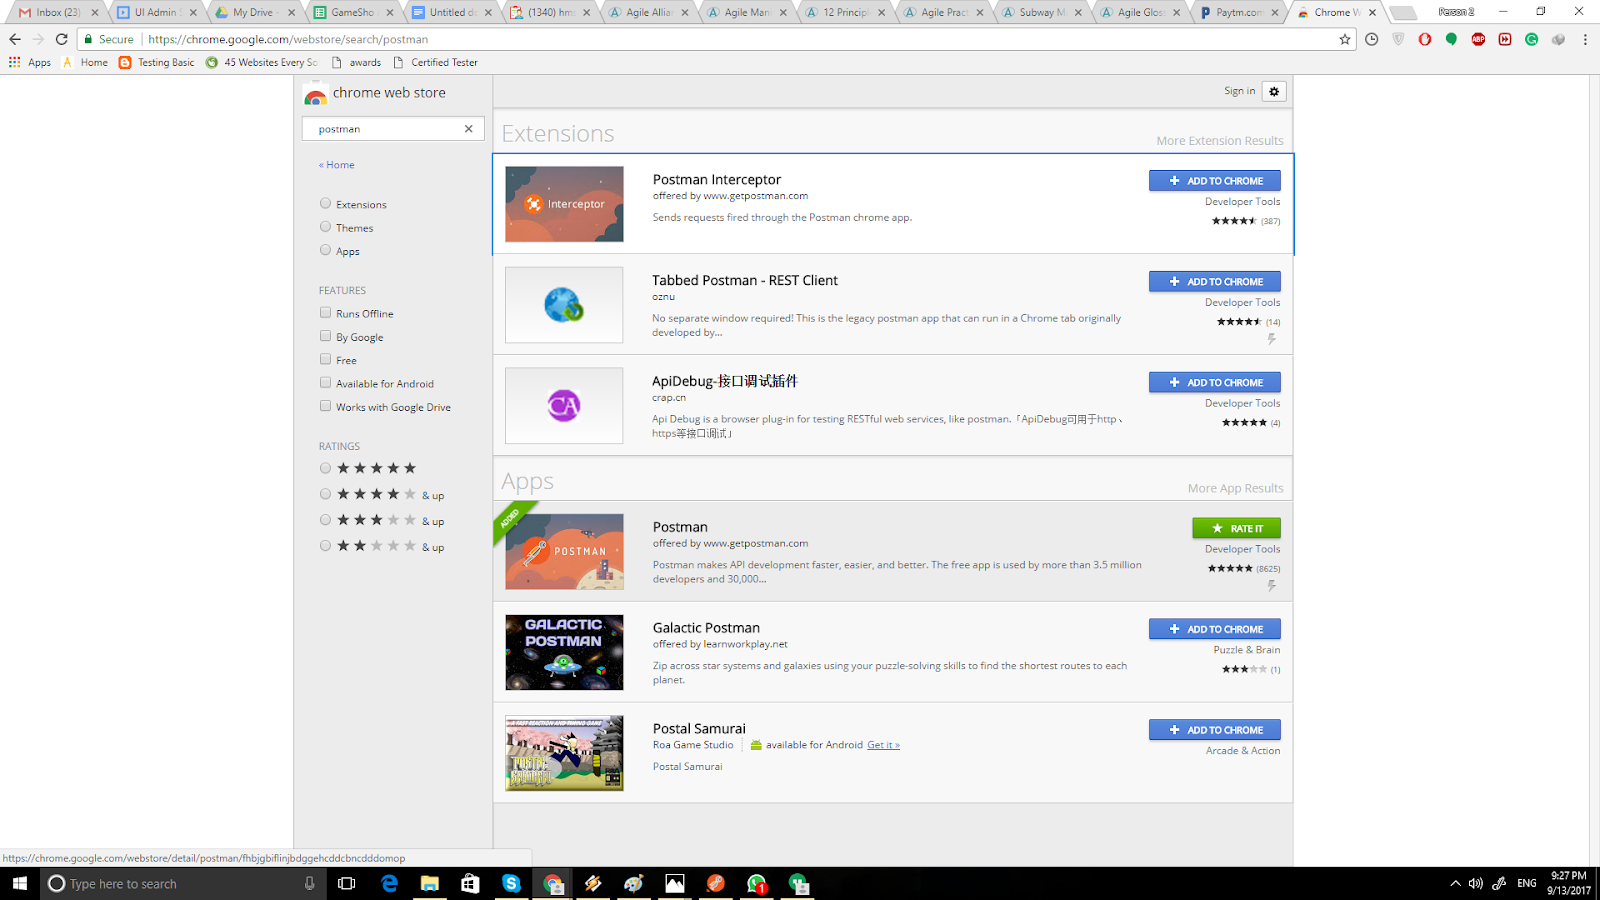Open File Explorer from the taskbar
The image size is (1600, 900).
pos(430,883)
